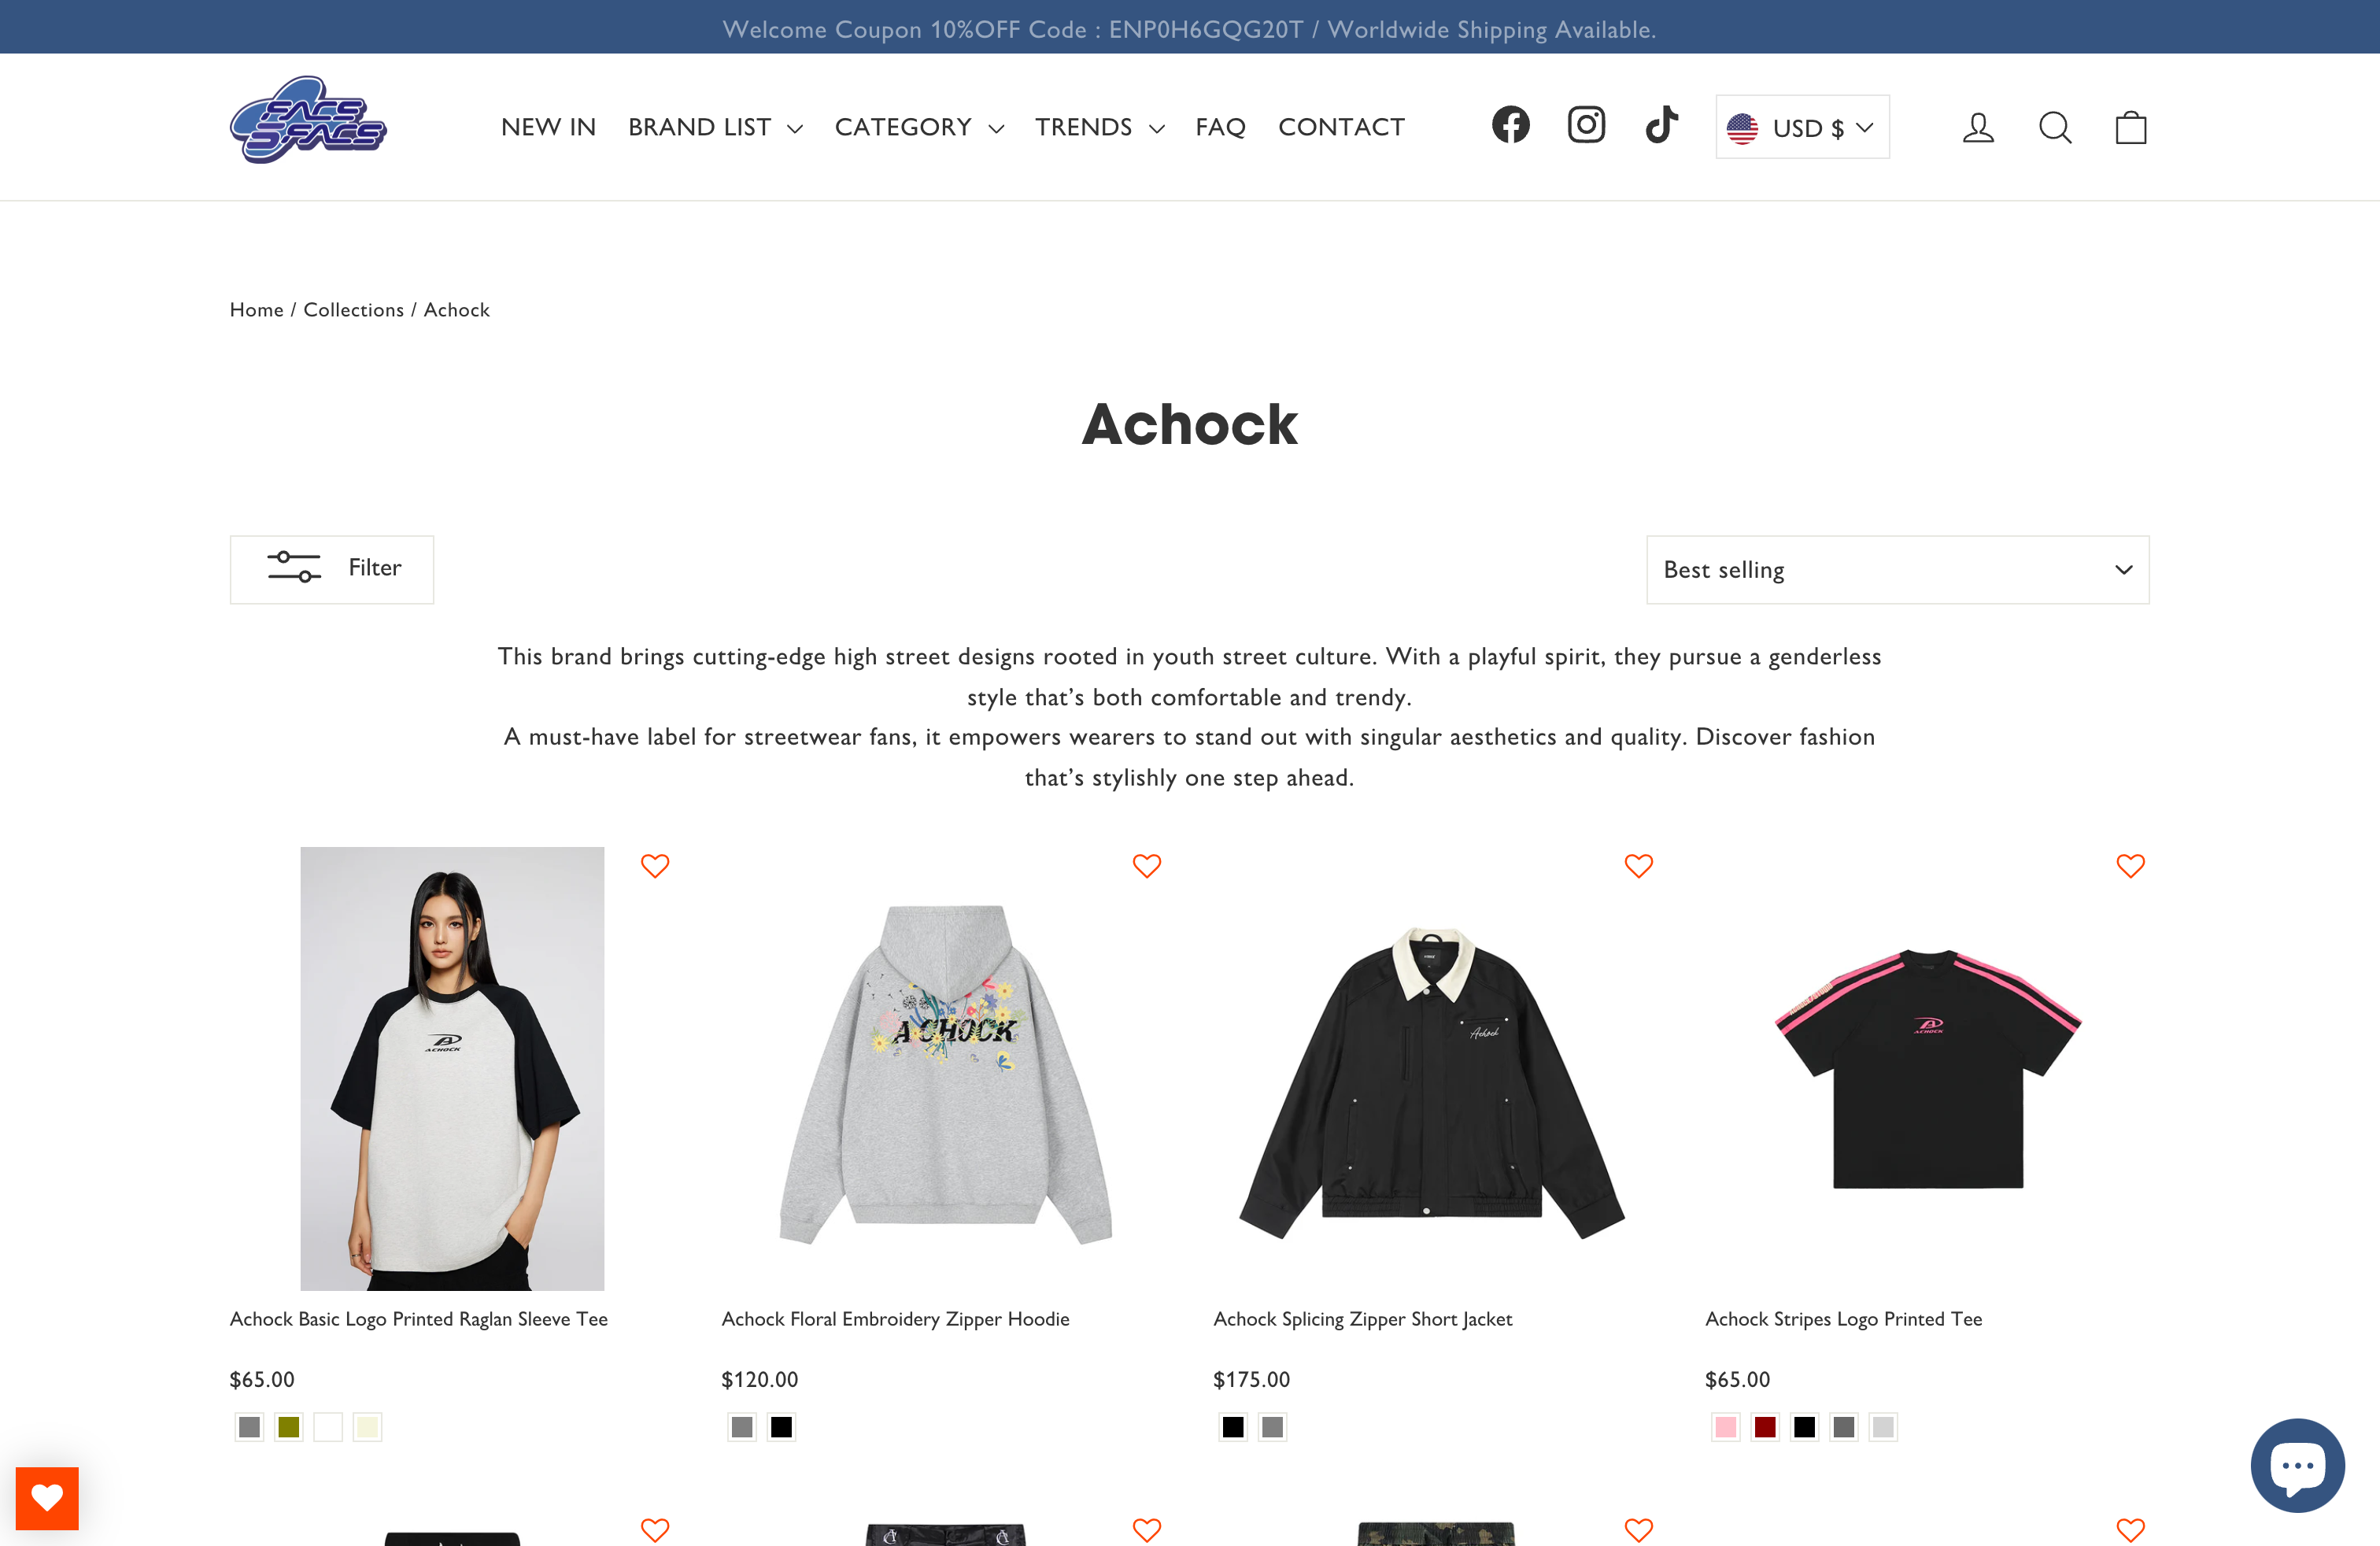The image size is (2380, 1546).
Task: Open the shopping cart bag icon
Action: click(2131, 127)
